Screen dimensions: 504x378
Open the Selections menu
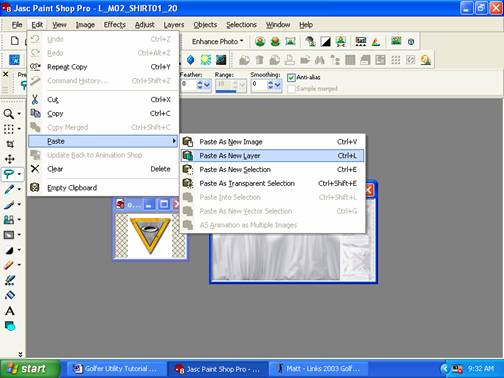point(241,25)
